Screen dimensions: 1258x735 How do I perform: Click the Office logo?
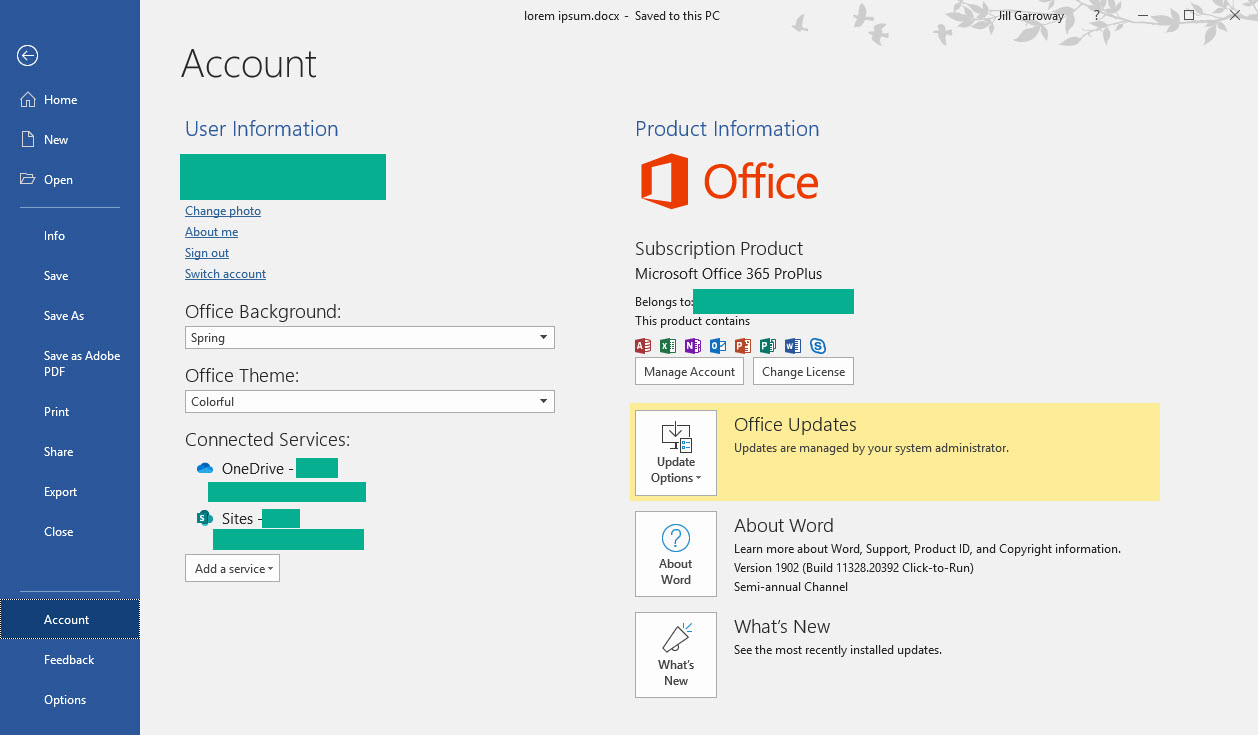[729, 181]
